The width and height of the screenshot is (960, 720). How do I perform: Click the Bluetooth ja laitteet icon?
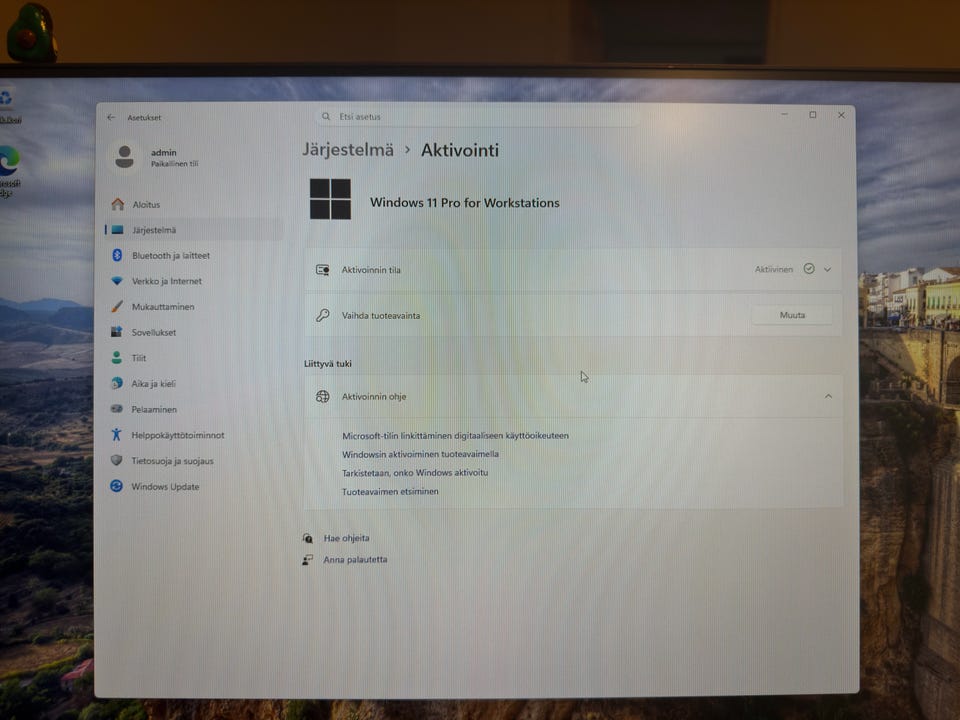117,255
